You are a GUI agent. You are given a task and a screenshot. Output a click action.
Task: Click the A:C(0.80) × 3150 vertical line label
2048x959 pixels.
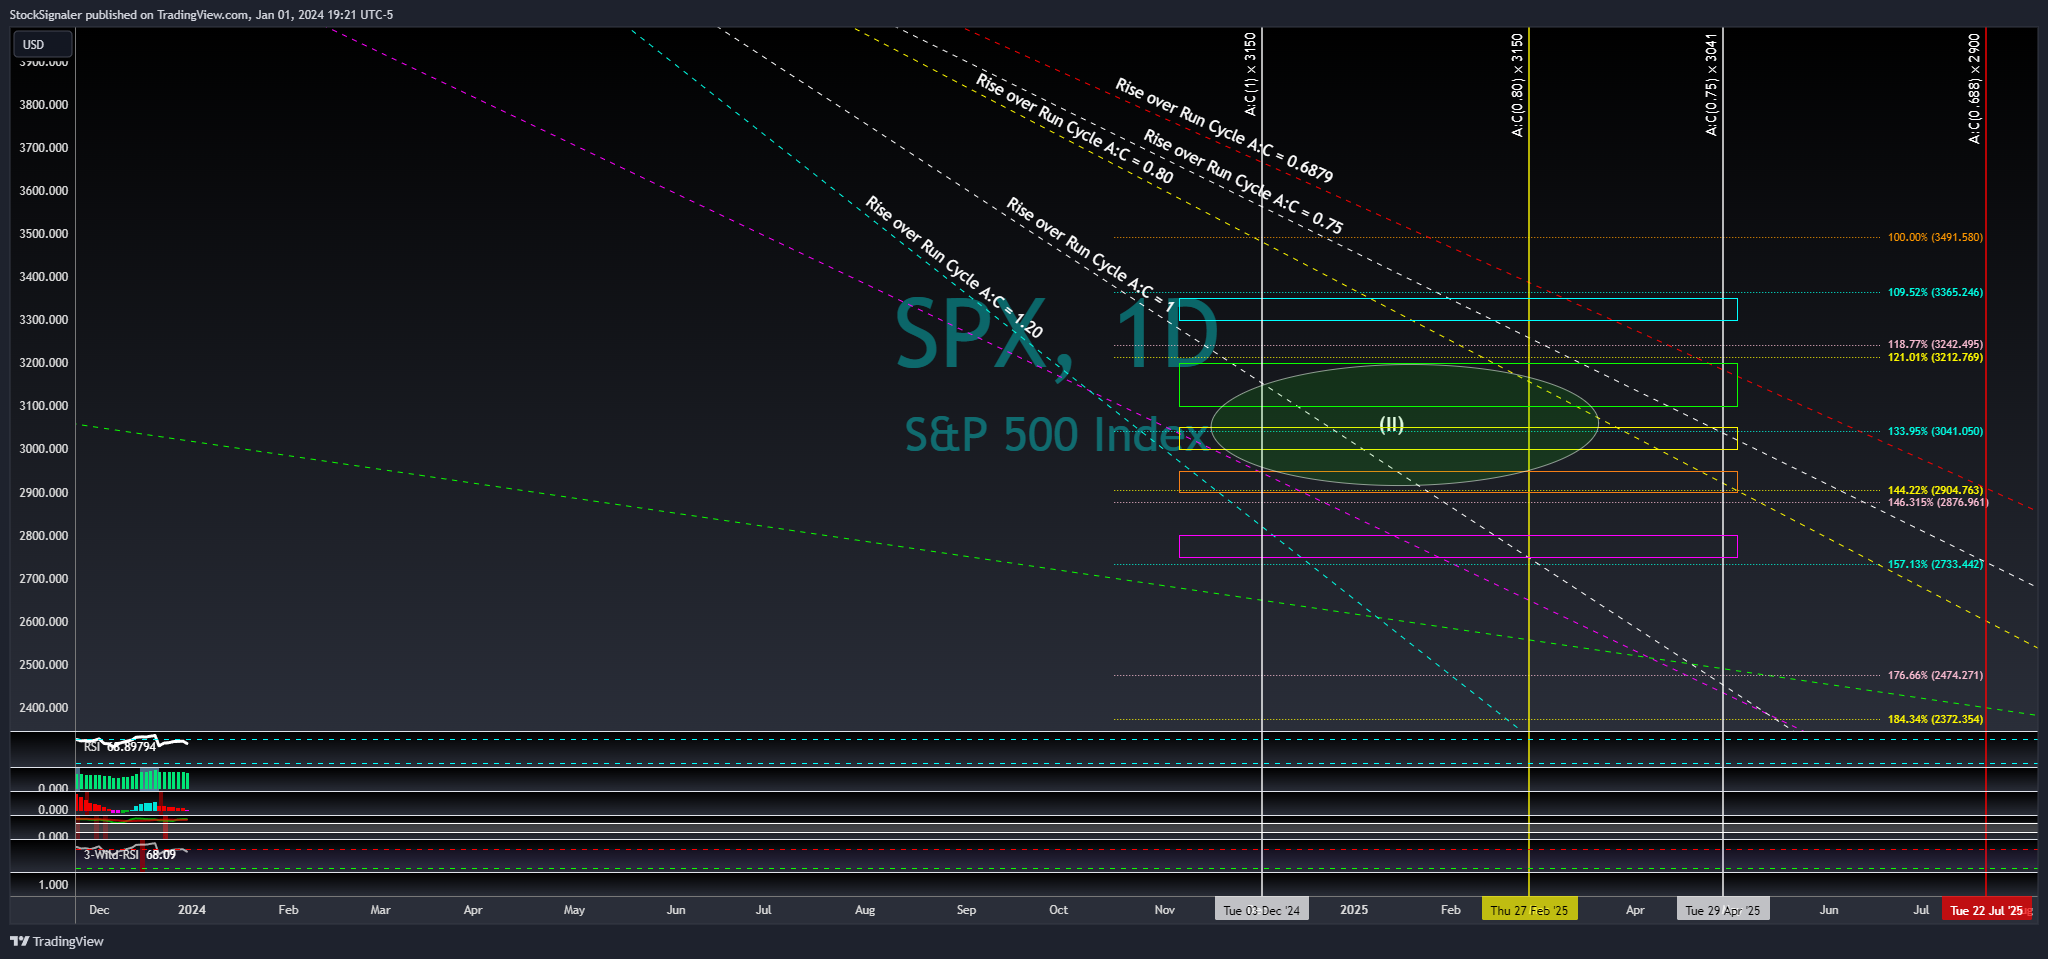pos(1518,85)
